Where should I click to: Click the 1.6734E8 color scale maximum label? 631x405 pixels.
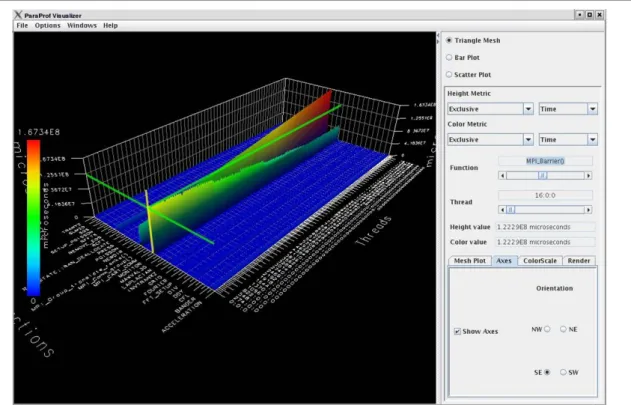(x=39, y=132)
